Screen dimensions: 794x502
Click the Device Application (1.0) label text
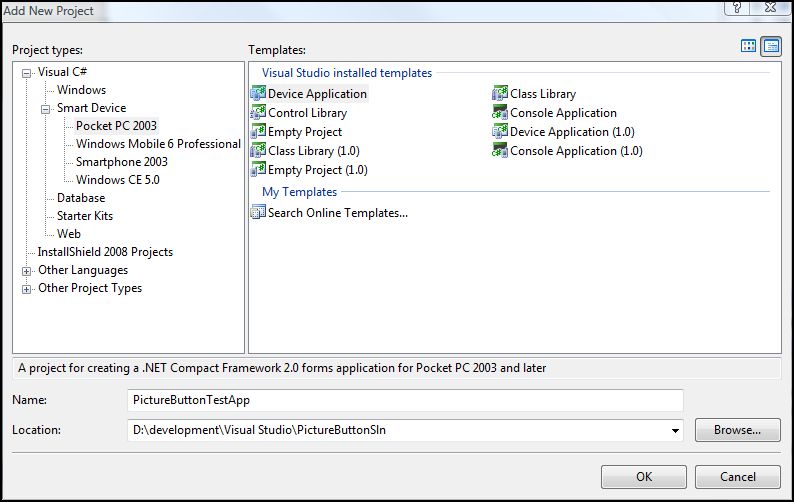pos(572,132)
